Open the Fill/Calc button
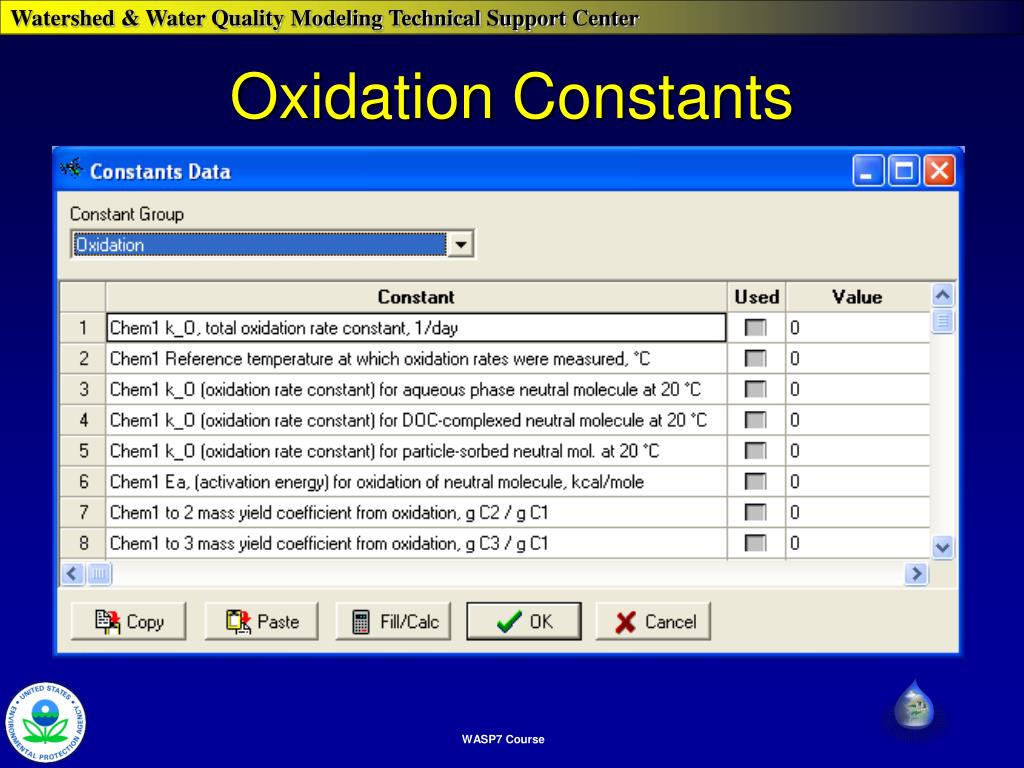The height and width of the screenshot is (768, 1024). coord(393,621)
